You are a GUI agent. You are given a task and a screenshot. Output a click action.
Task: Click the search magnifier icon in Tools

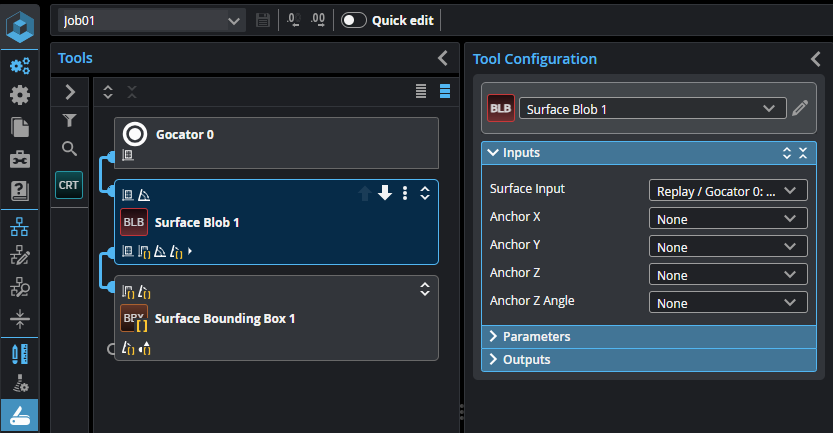[69, 149]
